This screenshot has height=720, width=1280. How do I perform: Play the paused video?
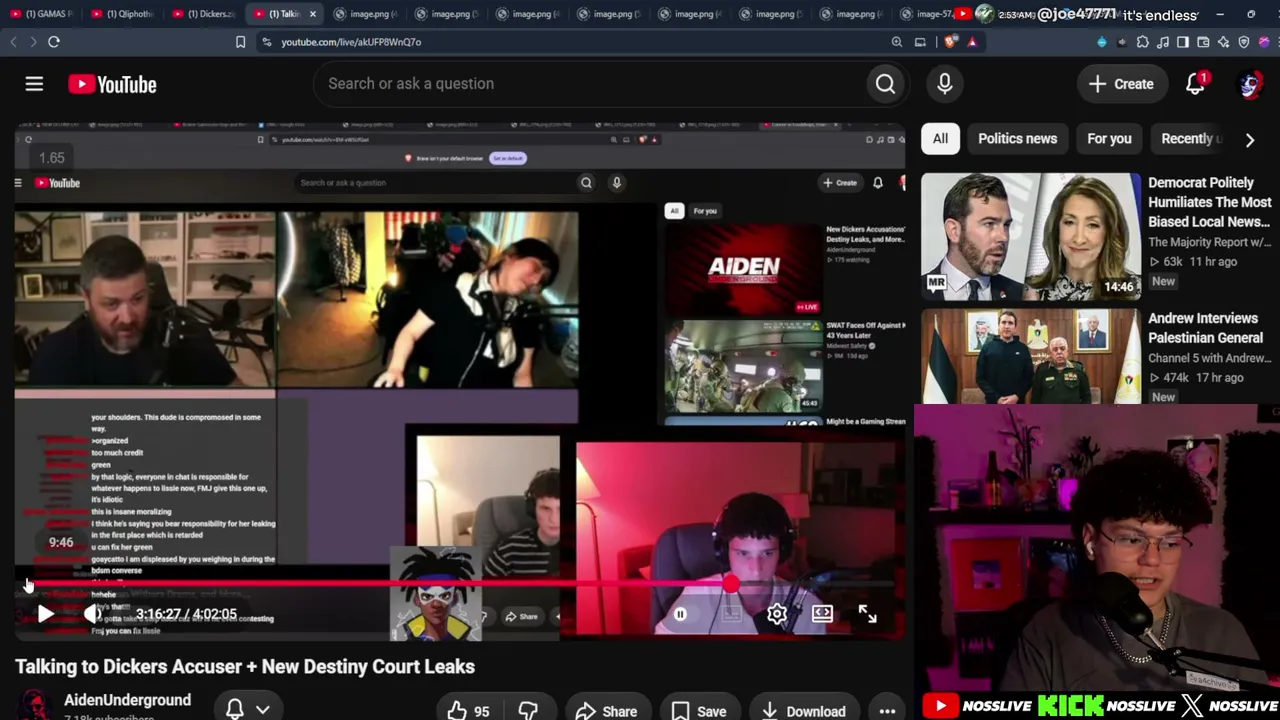pos(45,615)
